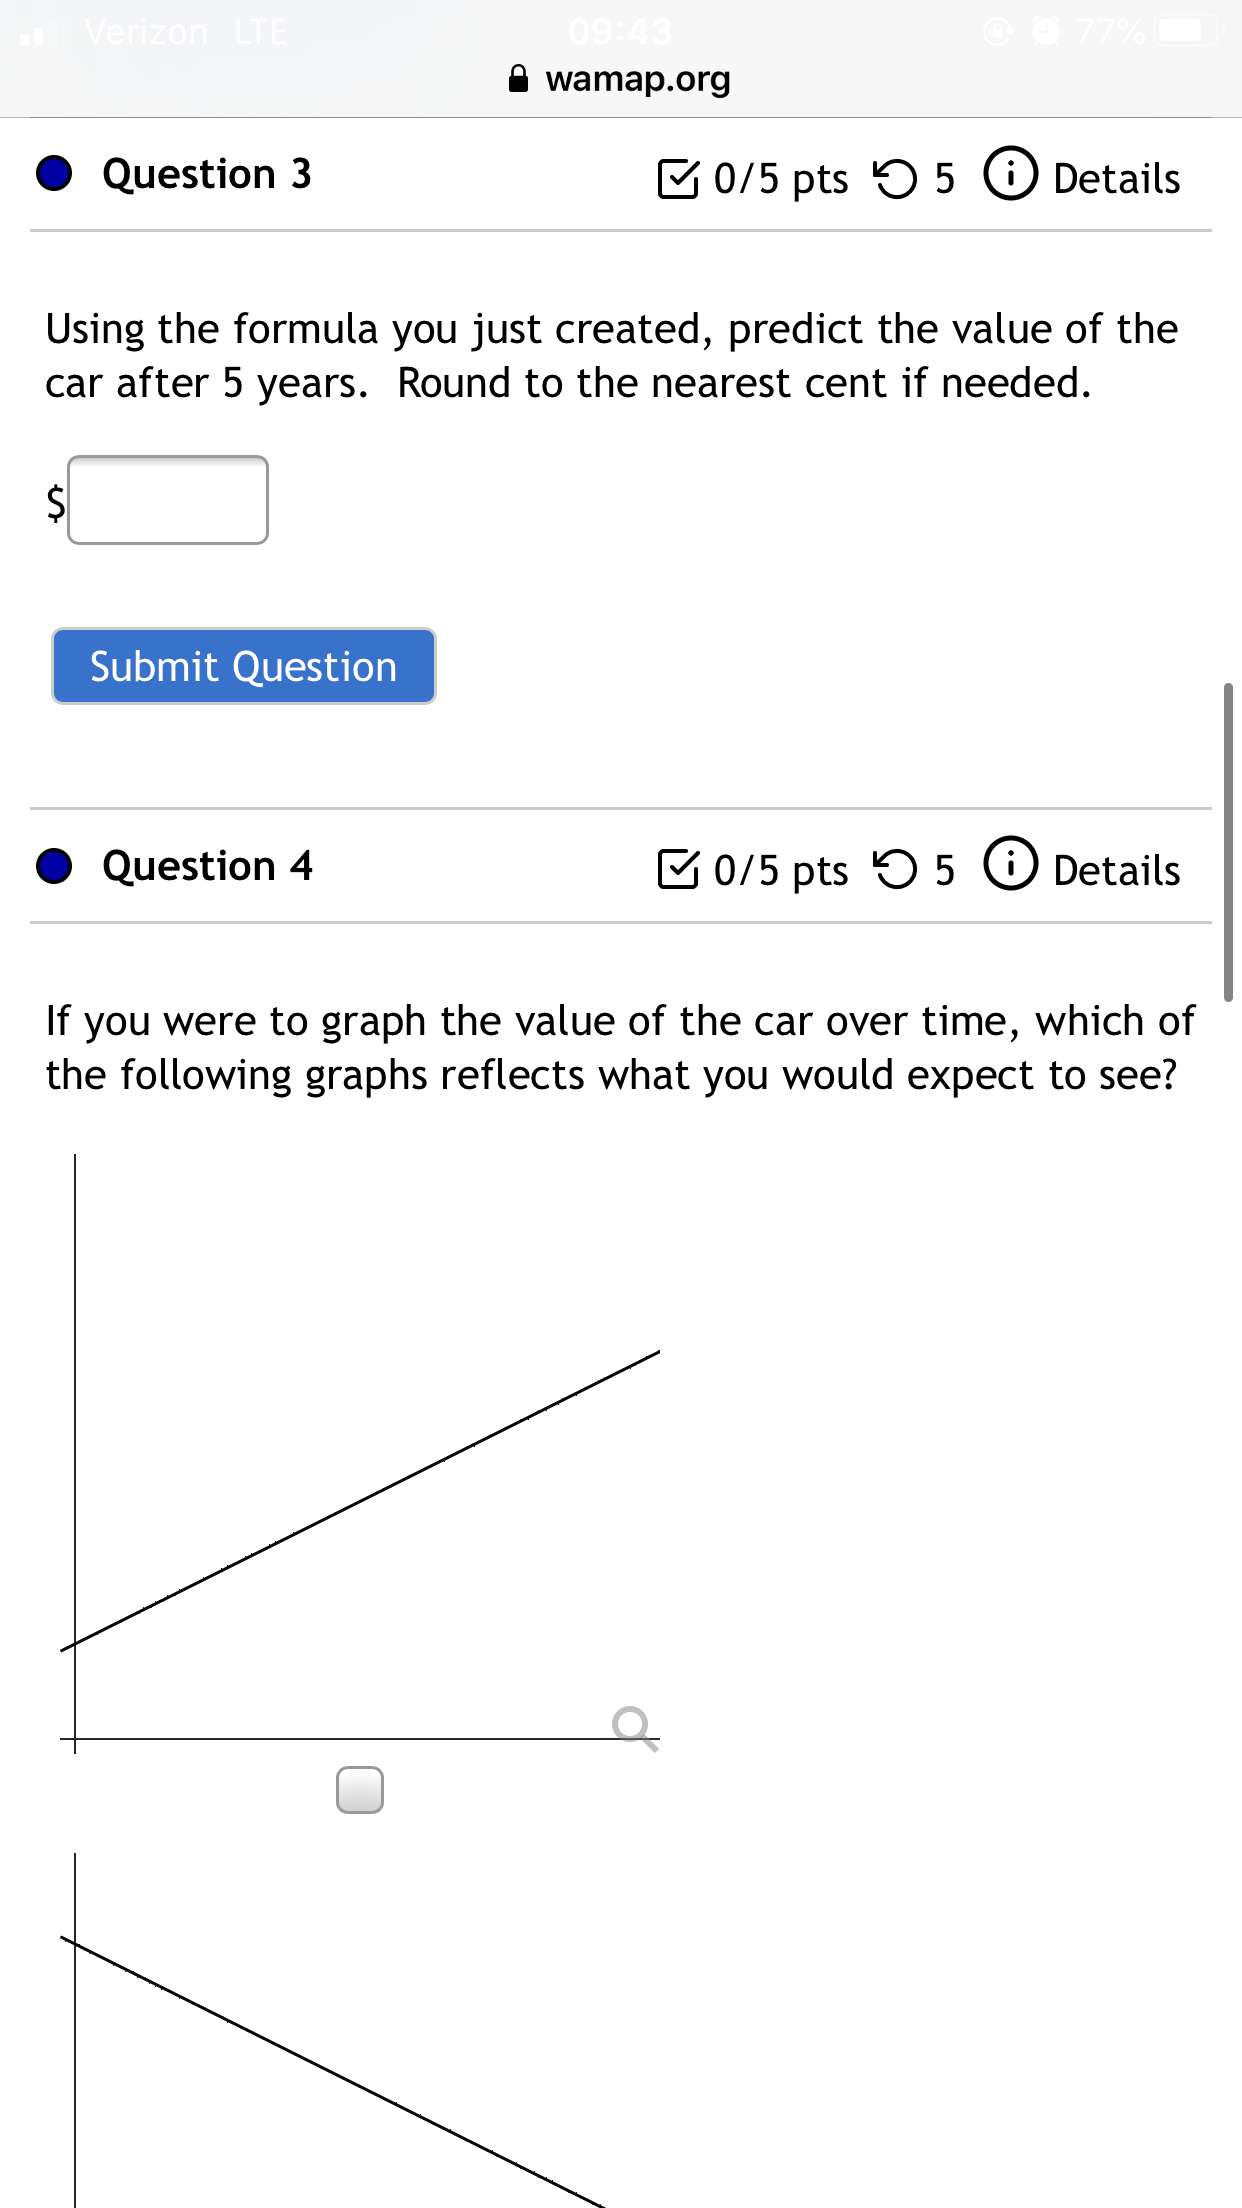Select the Question 3 blue status dot

click(54, 174)
